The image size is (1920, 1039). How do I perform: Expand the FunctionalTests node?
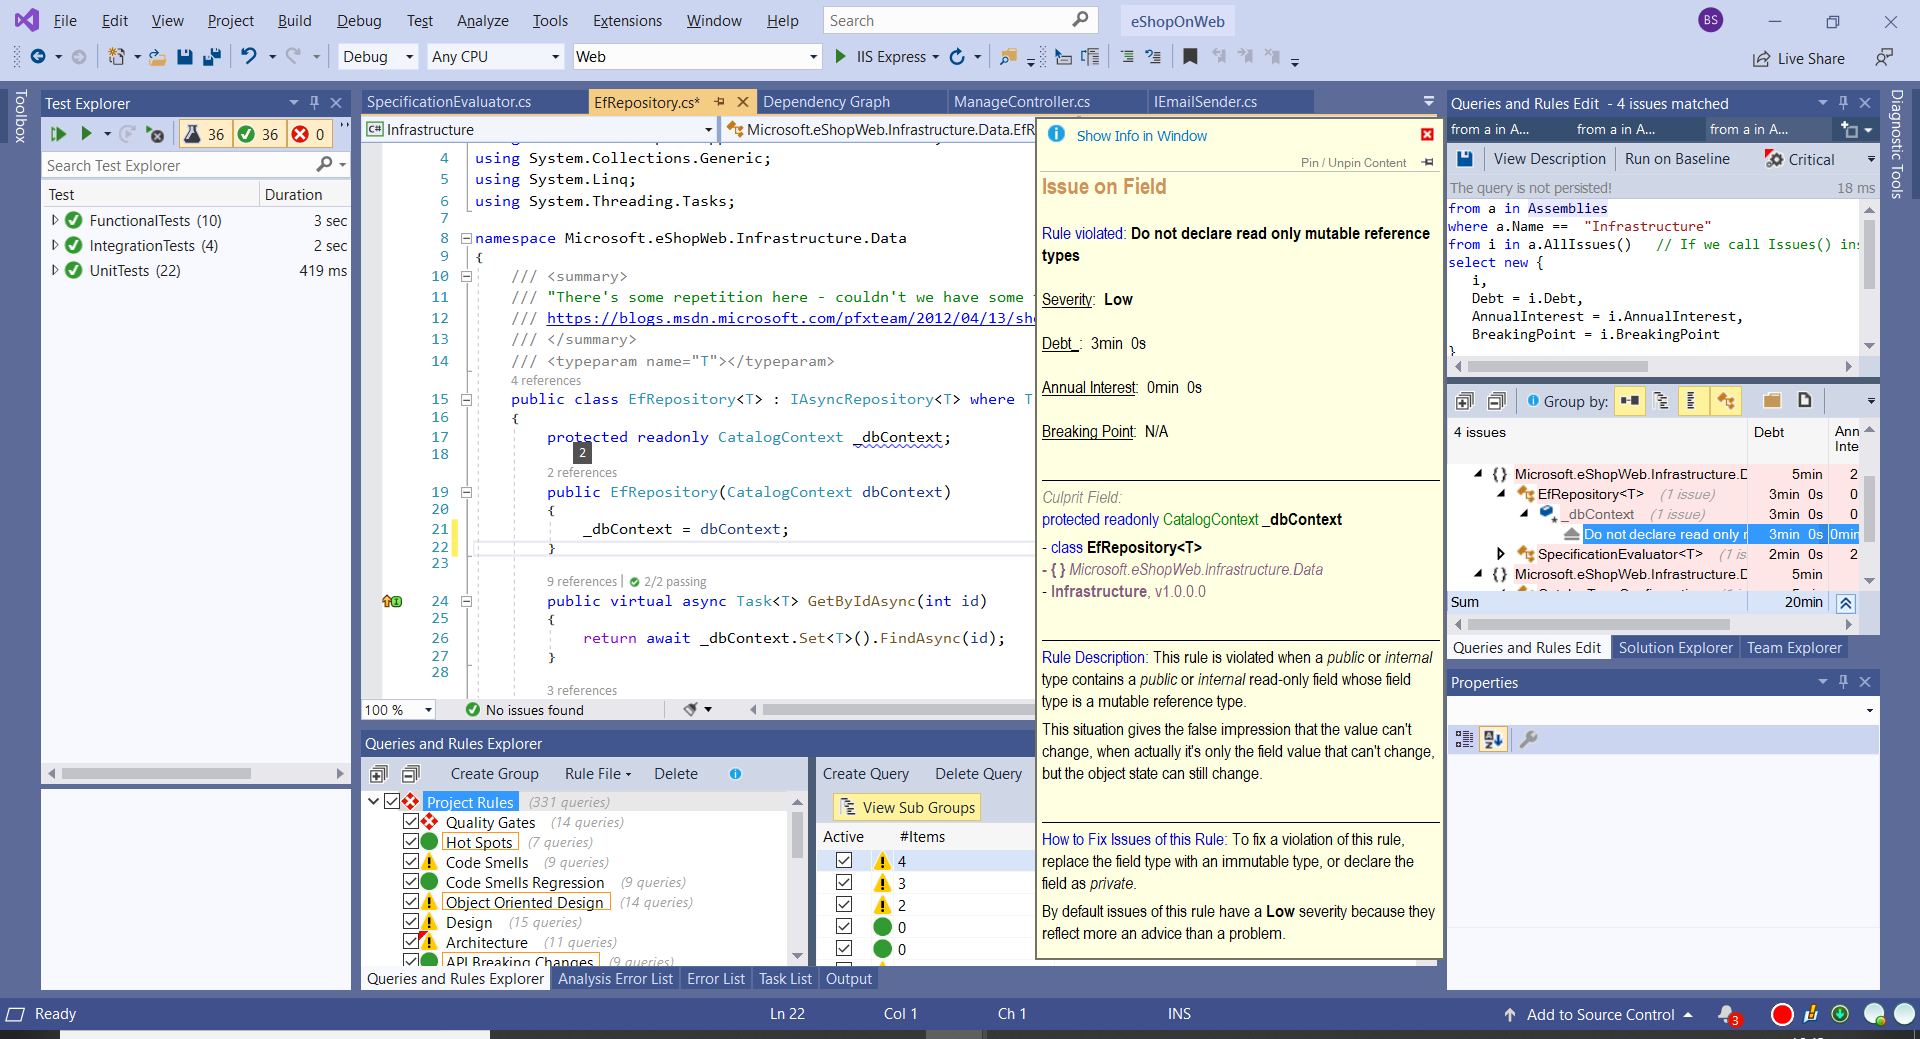pos(55,221)
